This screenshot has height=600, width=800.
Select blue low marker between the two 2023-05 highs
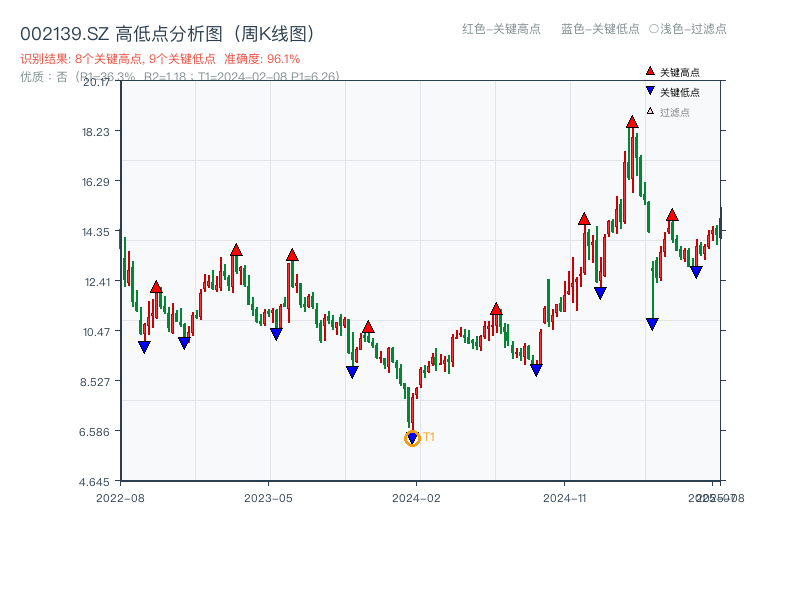276,334
